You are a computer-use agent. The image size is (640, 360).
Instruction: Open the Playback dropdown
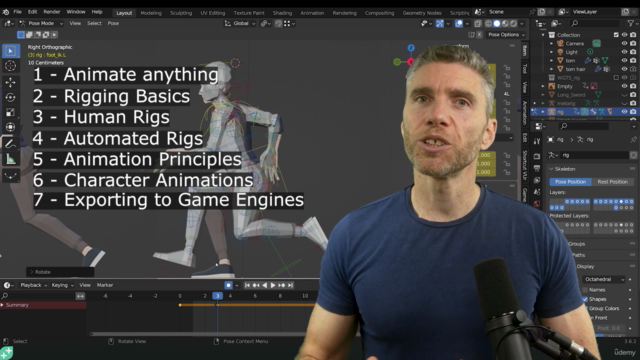[x=33, y=285]
